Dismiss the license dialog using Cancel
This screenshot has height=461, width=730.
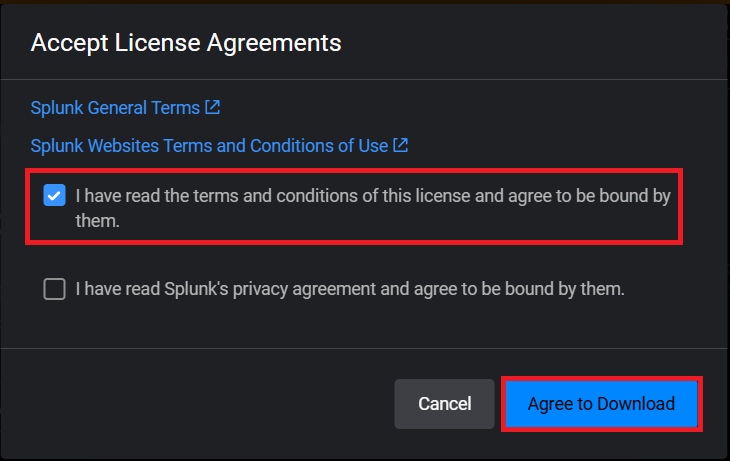pos(444,404)
